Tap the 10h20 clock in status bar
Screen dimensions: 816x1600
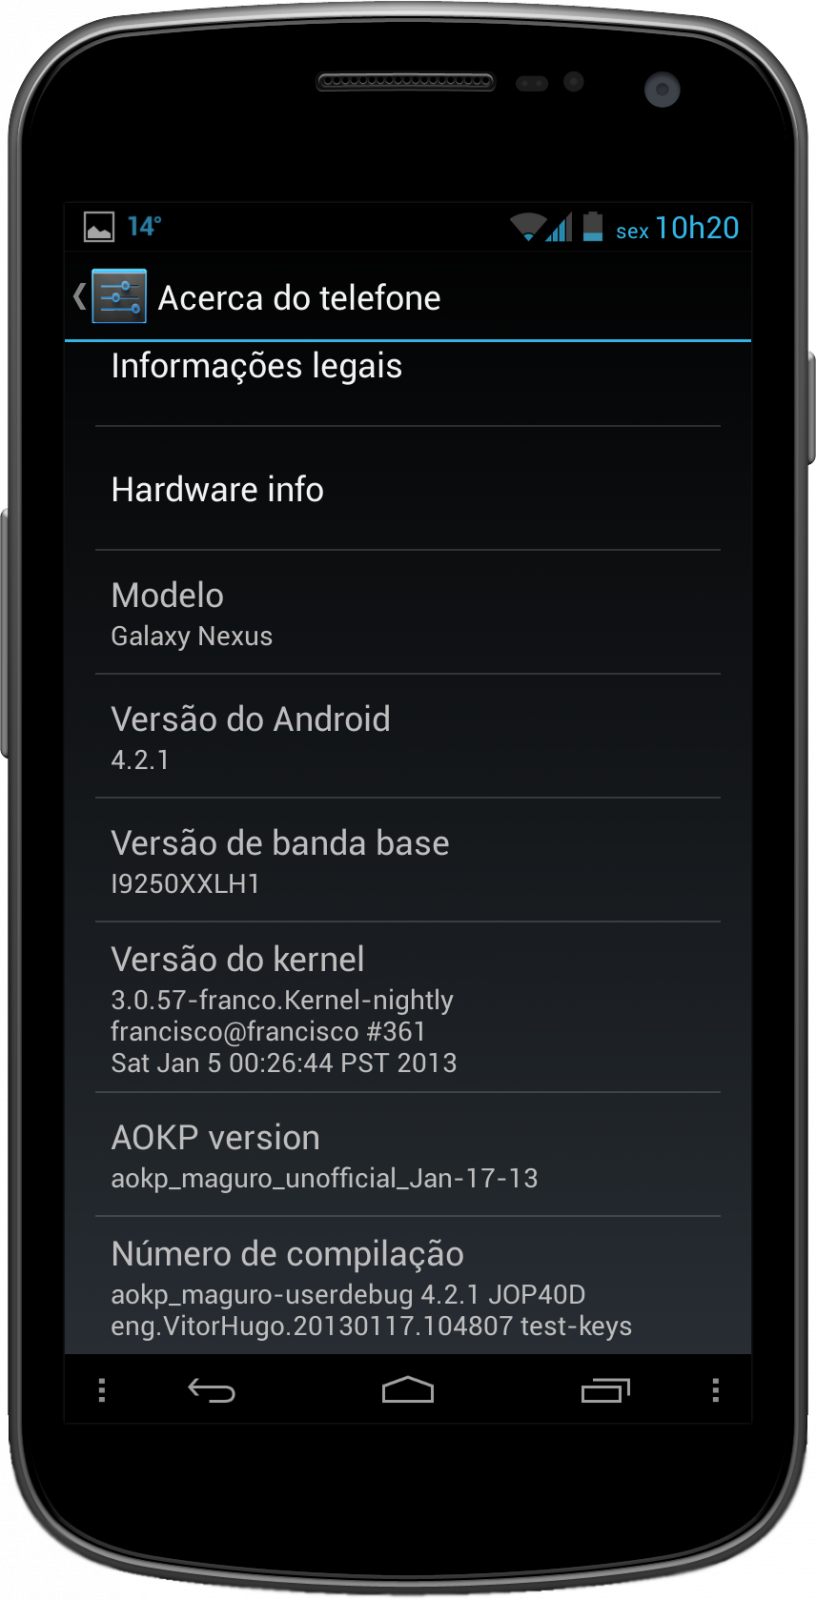coord(697,228)
